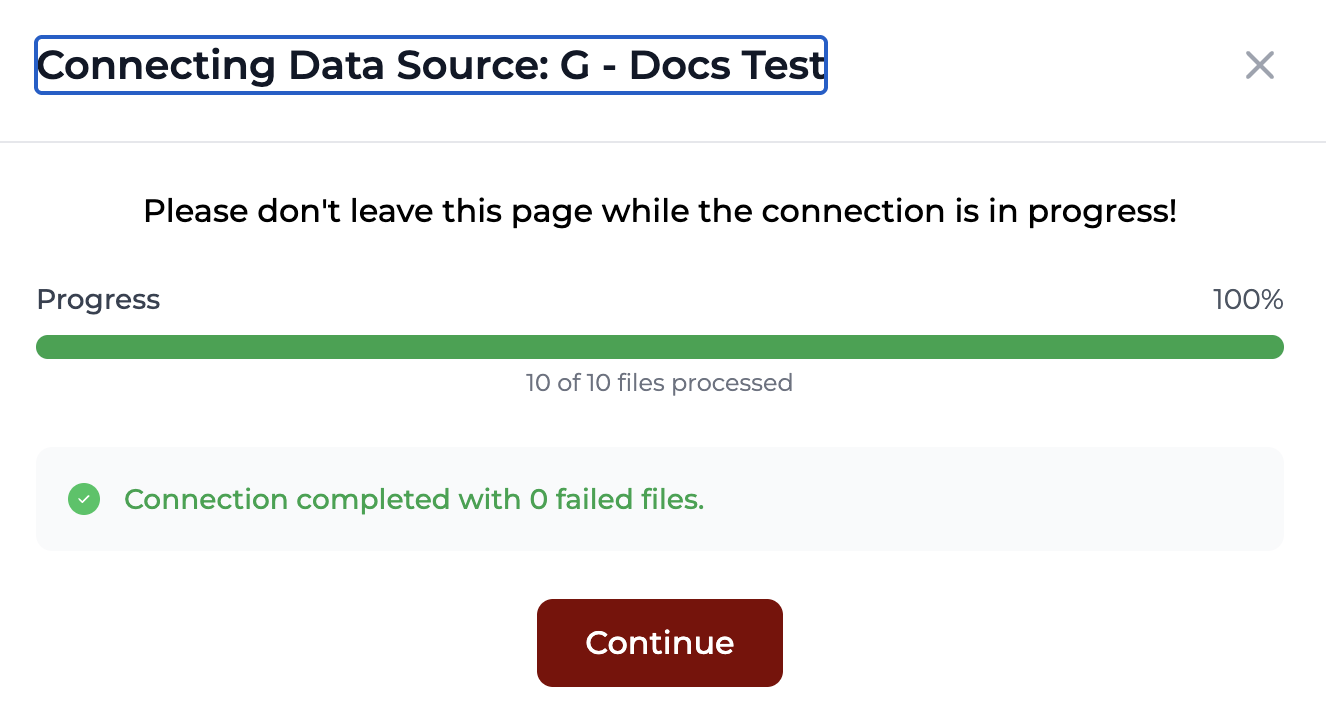The image size is (1326, 722).
Task: Click the green success checkmark icon
Action: tap(84, 499)
